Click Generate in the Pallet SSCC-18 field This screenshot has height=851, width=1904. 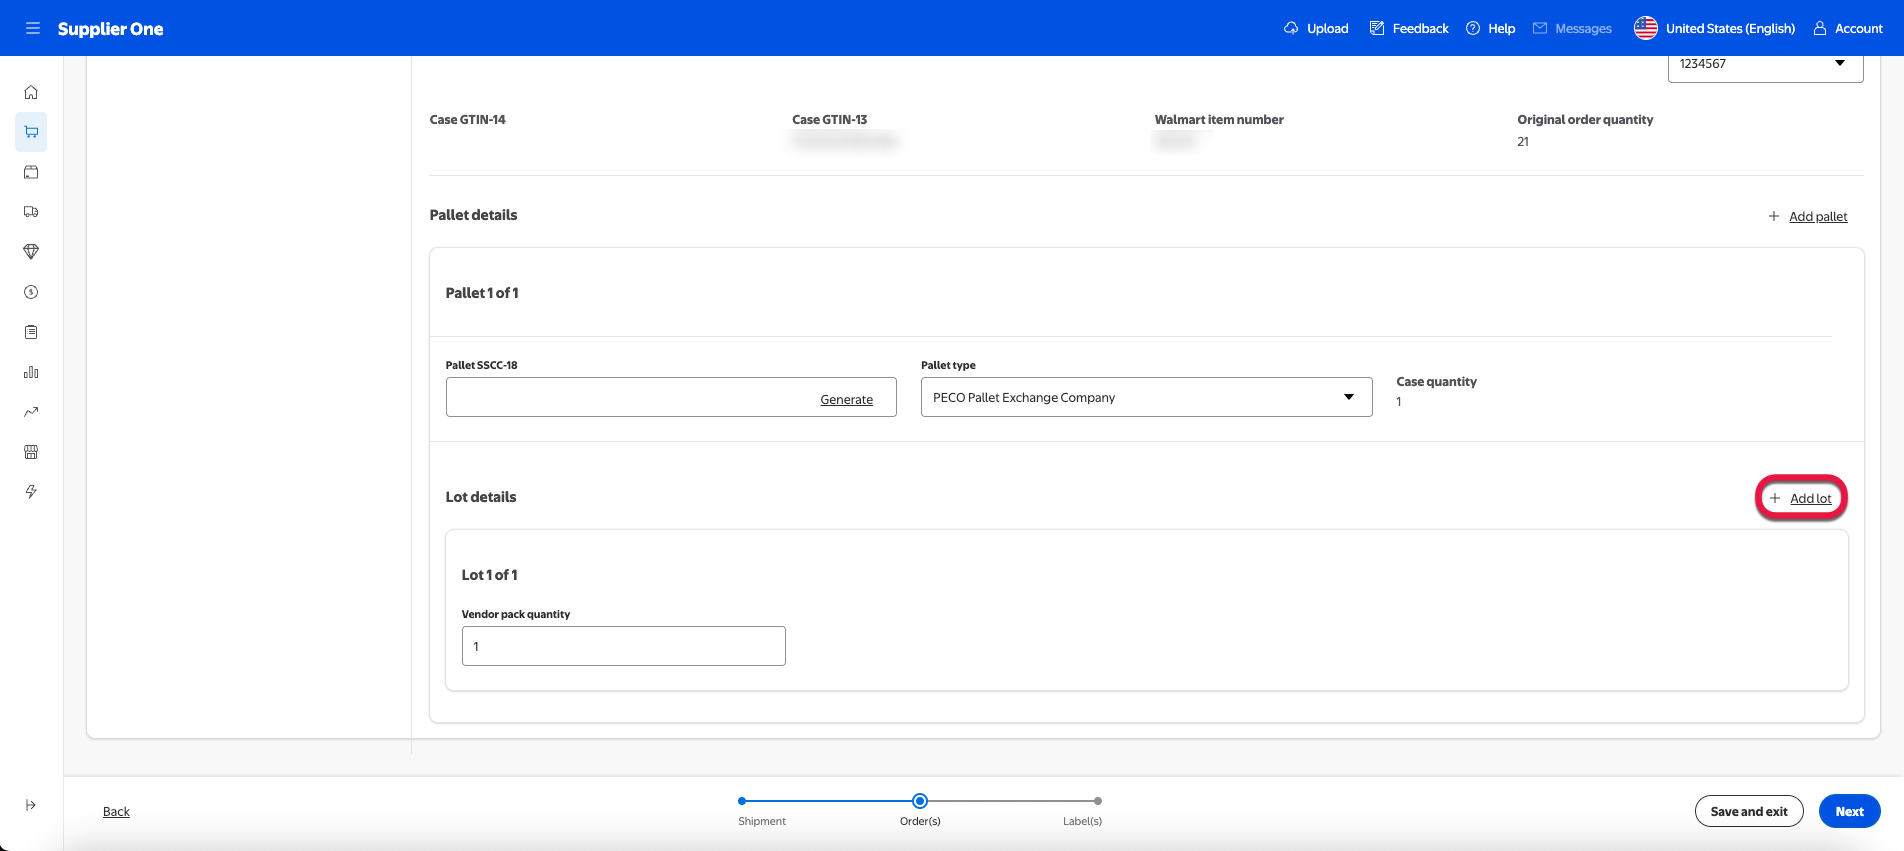[846, 399]
